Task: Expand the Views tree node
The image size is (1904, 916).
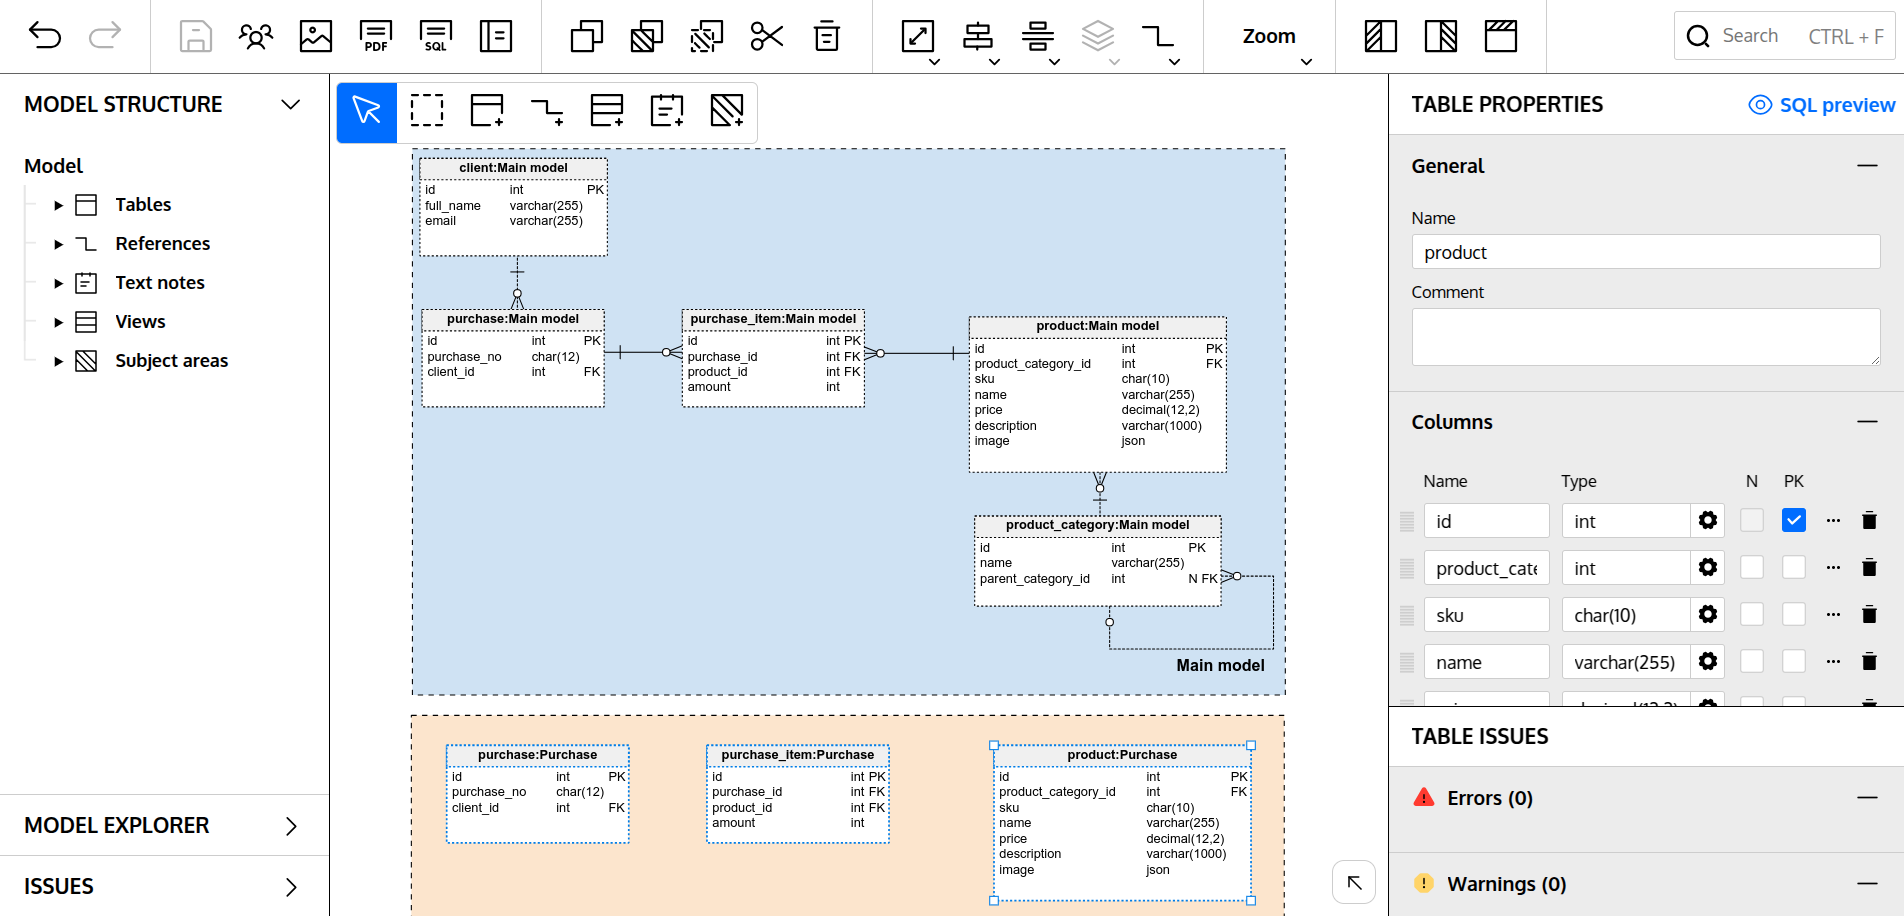Action: pyautogui.click(x=58, y=322)
